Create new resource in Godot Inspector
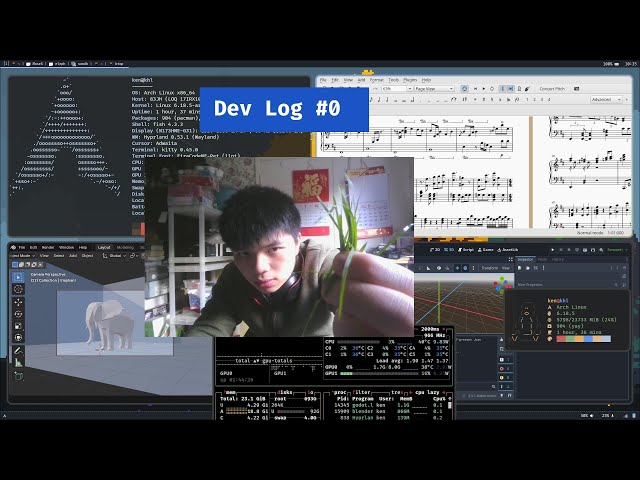 coord(520,268)
